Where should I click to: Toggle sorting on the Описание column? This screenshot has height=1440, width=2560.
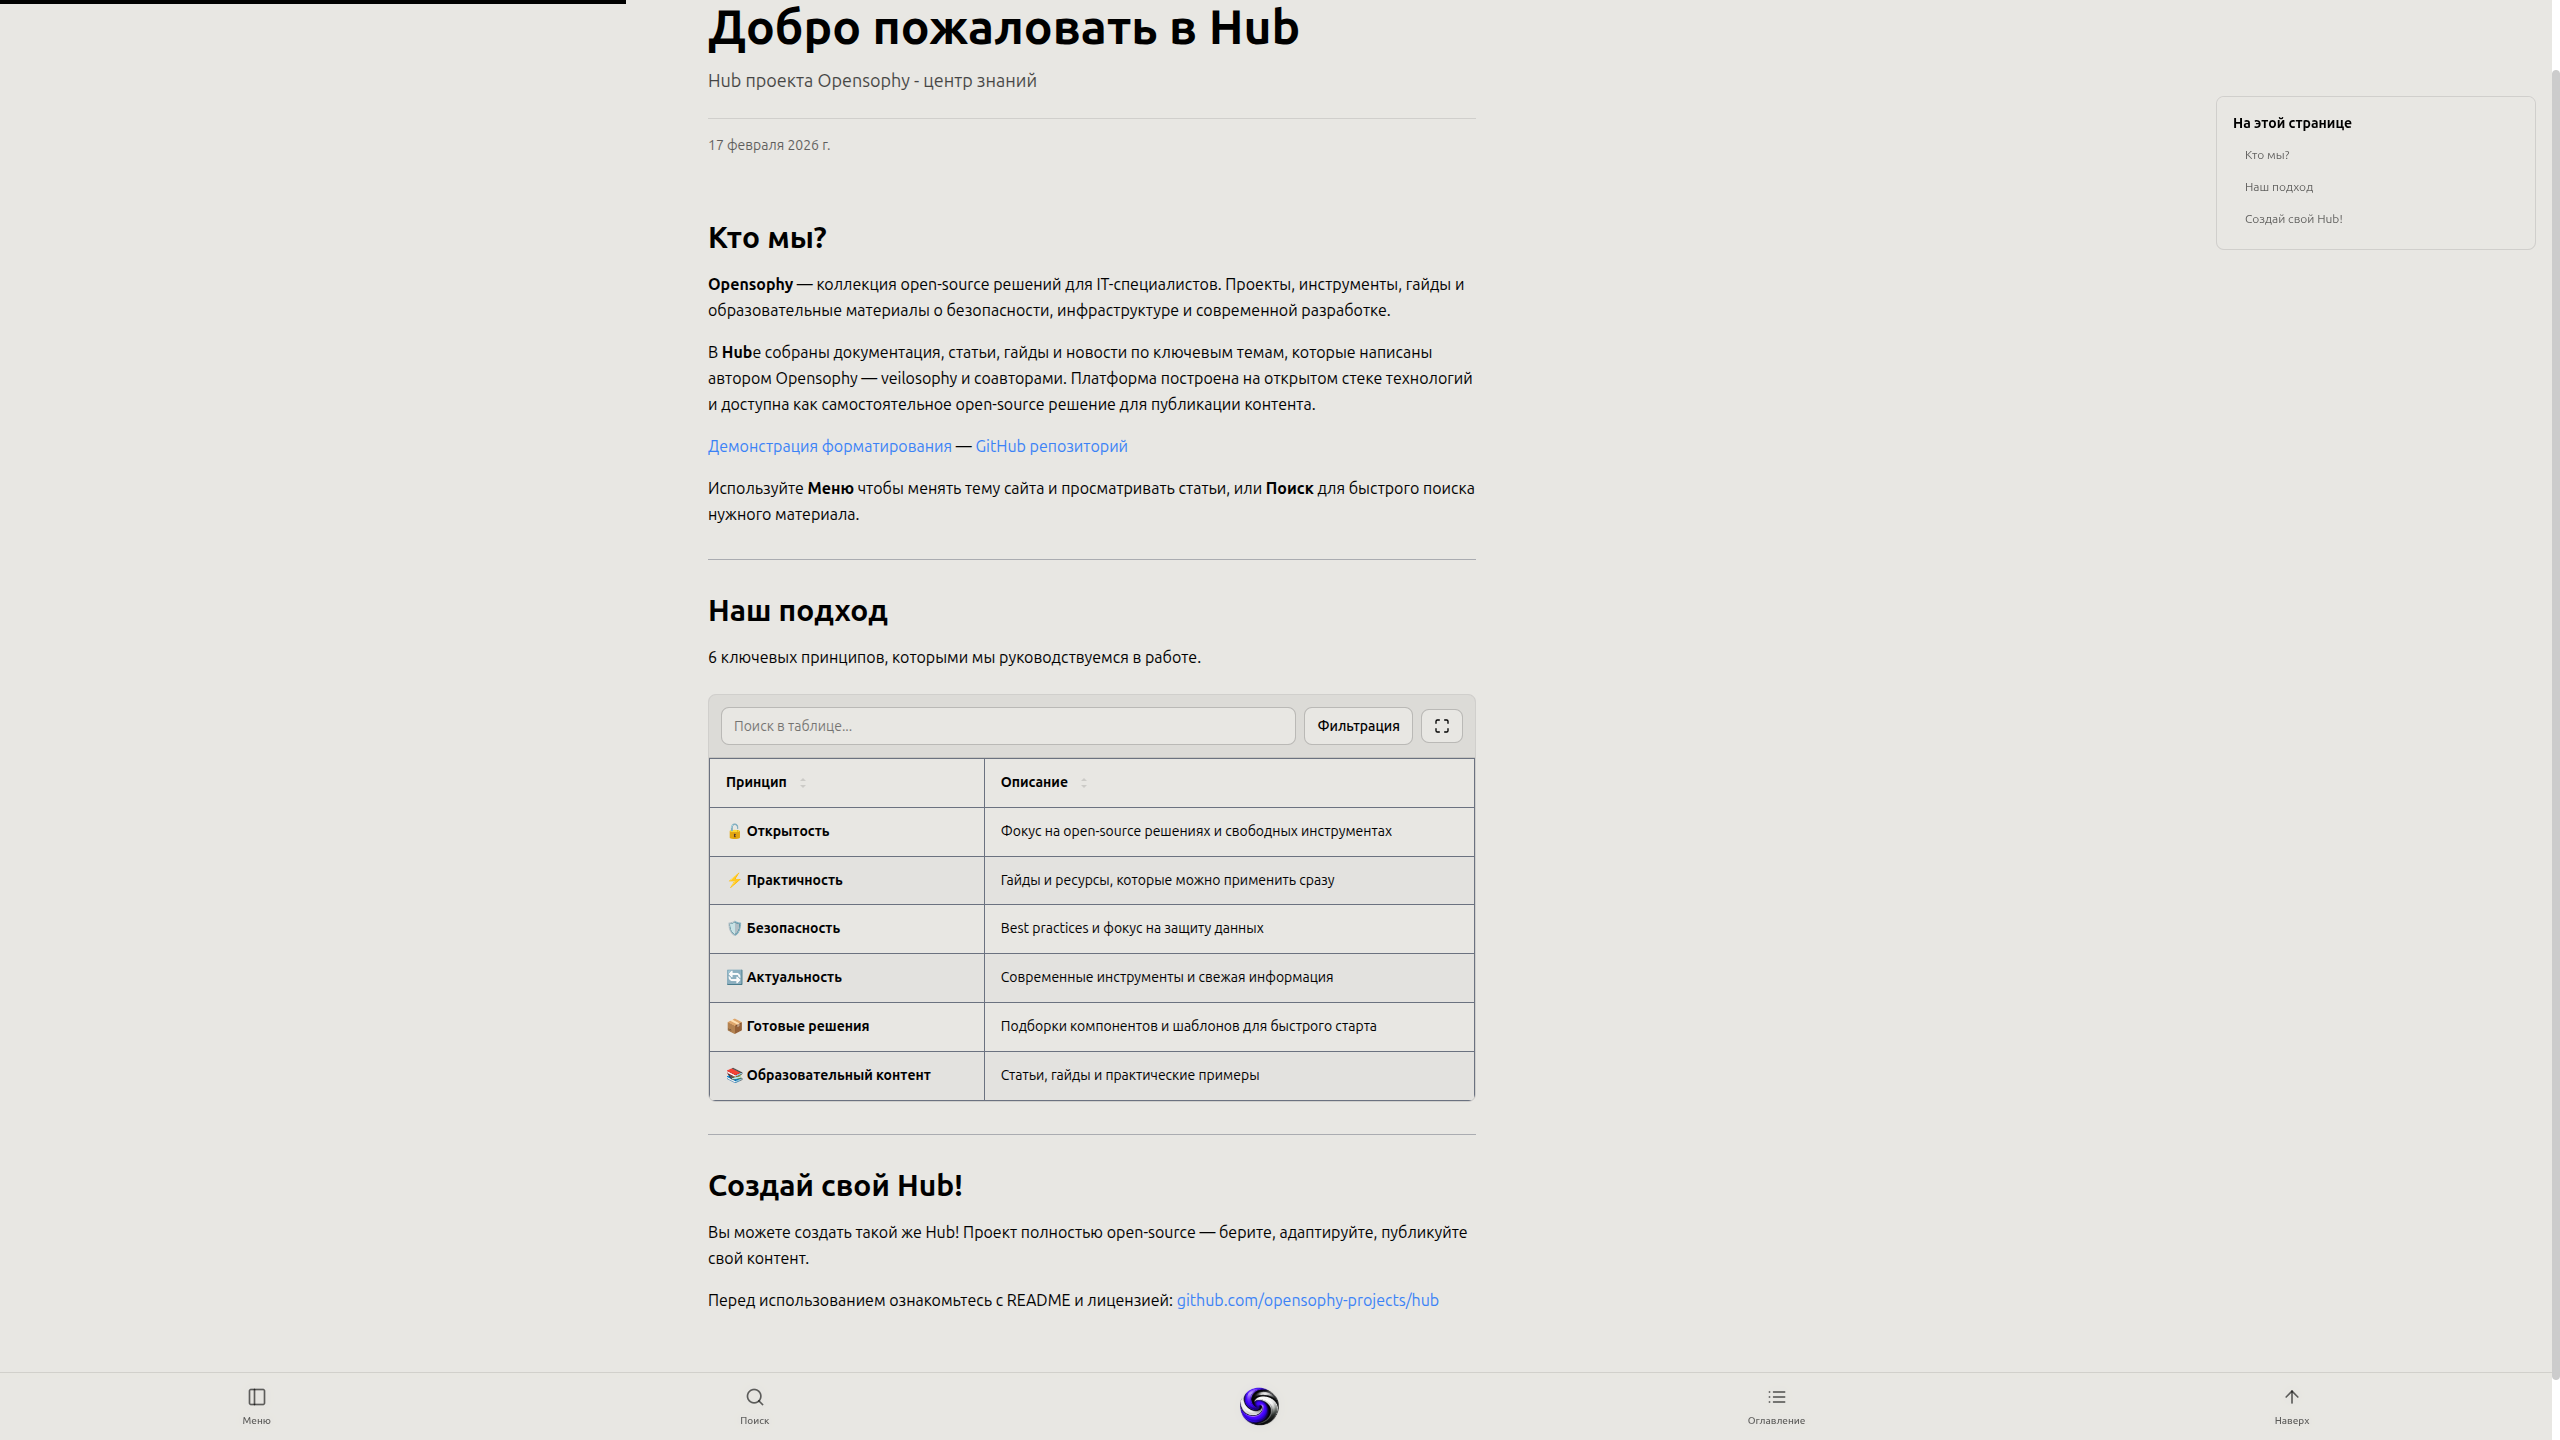tap(1084, 783)
